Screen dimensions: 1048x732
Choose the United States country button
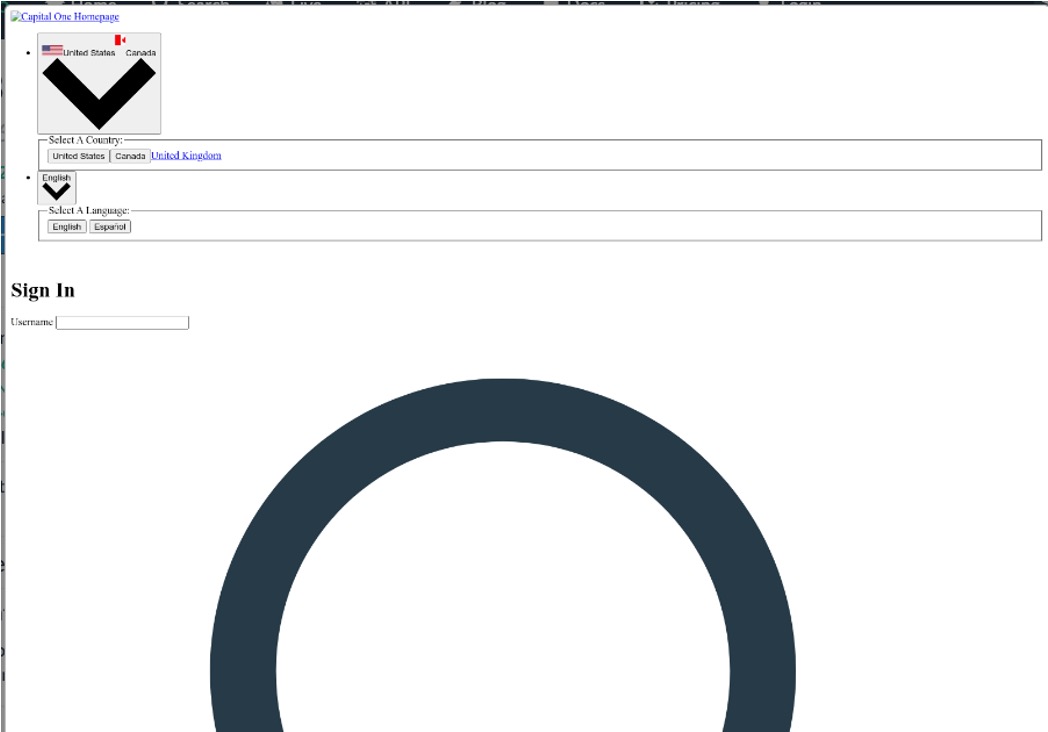(78, 156)
